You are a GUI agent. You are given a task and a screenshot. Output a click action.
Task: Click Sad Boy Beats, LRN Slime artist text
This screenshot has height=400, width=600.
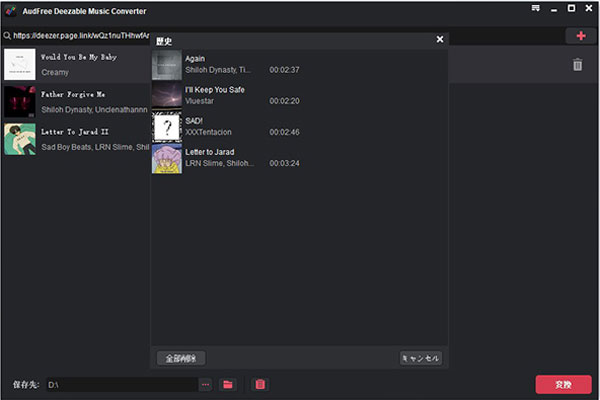coord(95,147)
